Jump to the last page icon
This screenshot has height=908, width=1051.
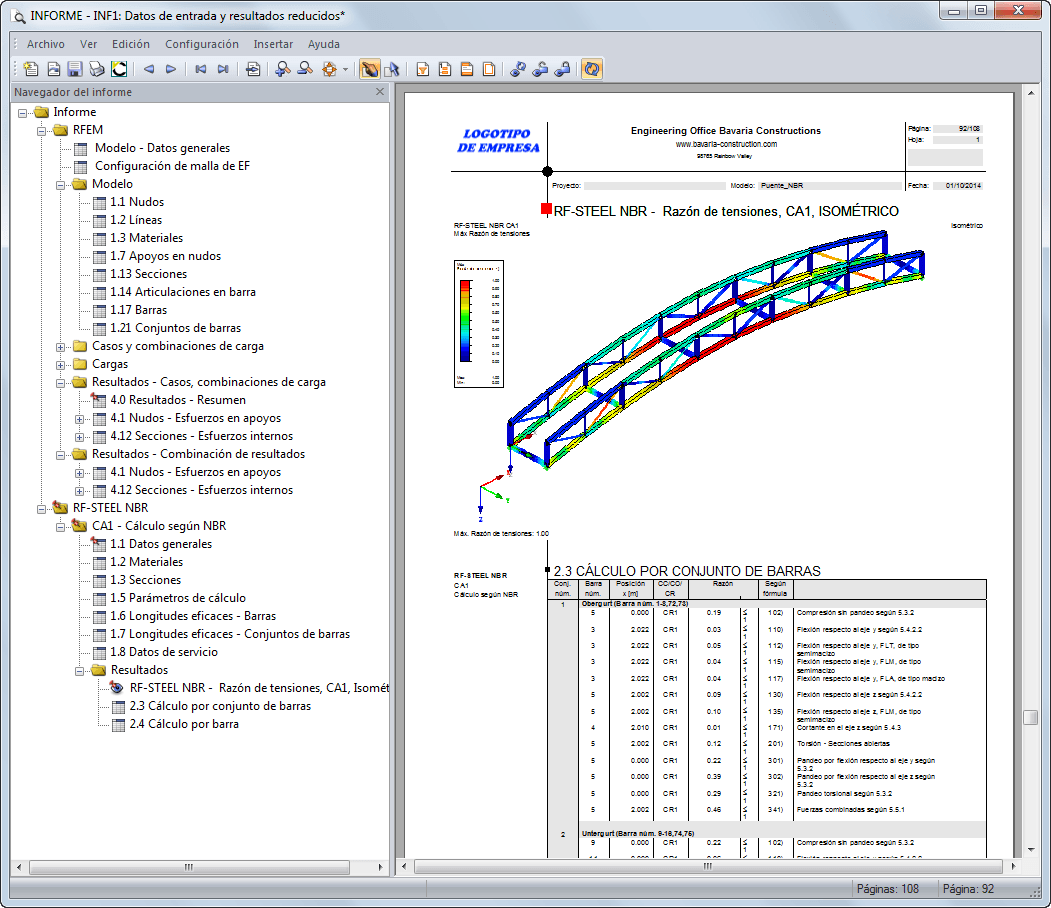point(222,69)
